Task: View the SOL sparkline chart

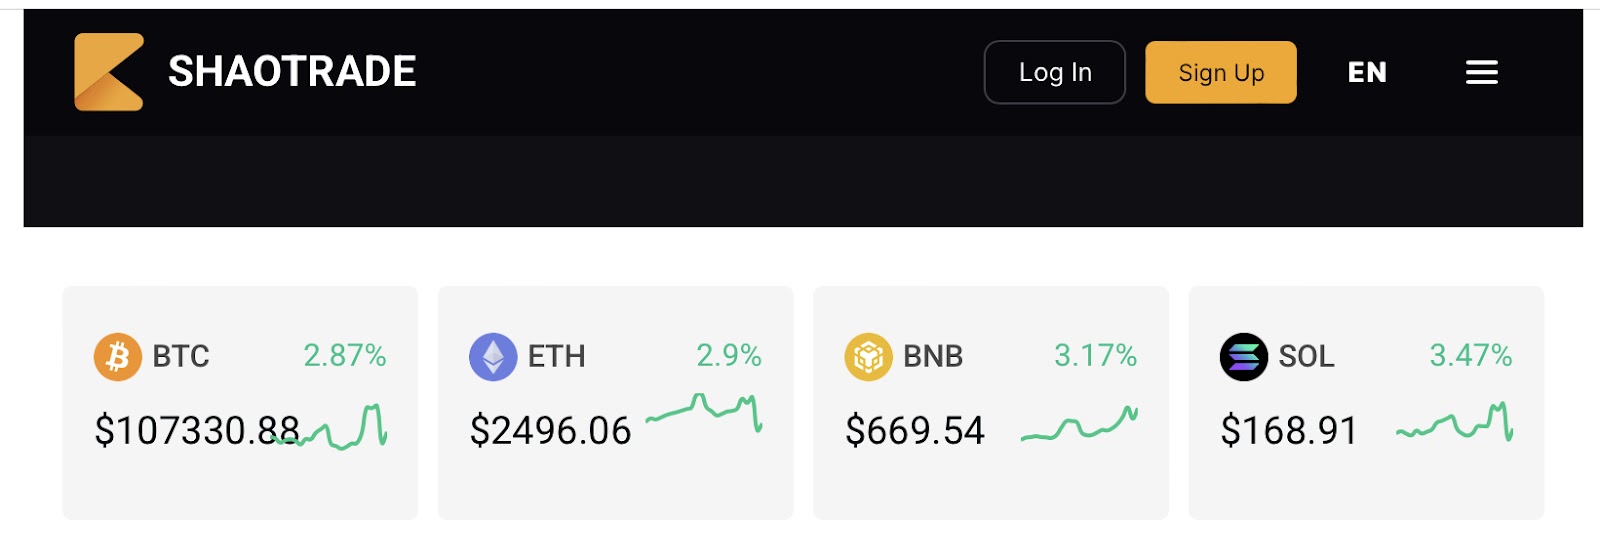Action: (x=1454, y=422)
